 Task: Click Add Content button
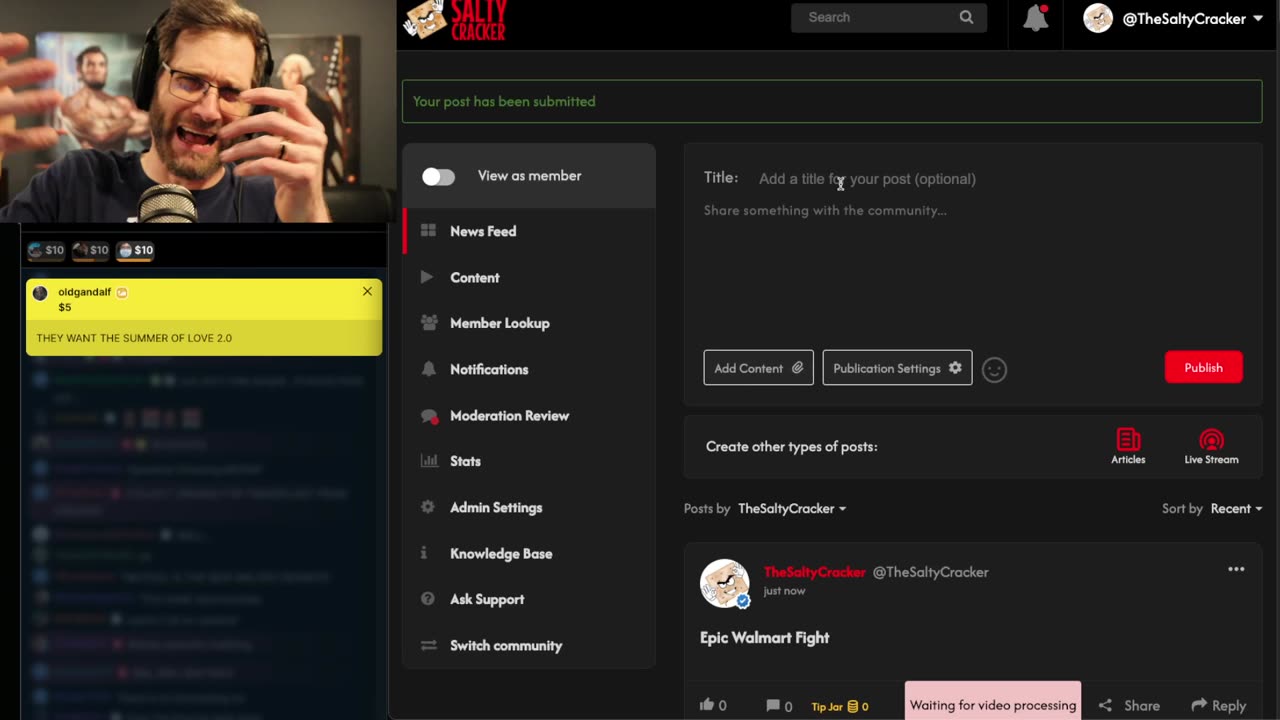(758, 368)
